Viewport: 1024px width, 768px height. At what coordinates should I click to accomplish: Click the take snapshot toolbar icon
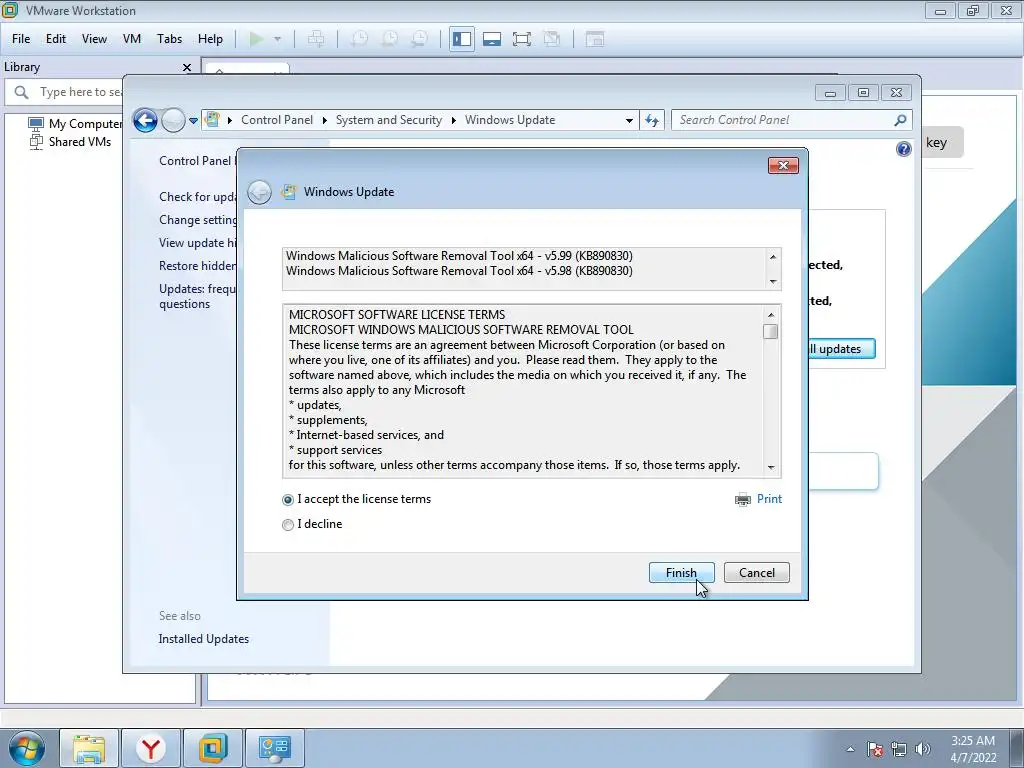point(359,39)
